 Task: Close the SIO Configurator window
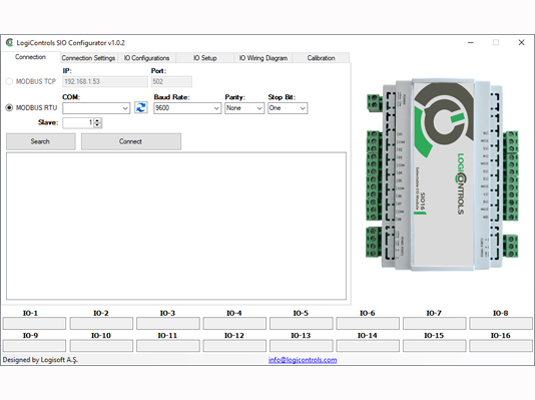(x=521, y=43)
